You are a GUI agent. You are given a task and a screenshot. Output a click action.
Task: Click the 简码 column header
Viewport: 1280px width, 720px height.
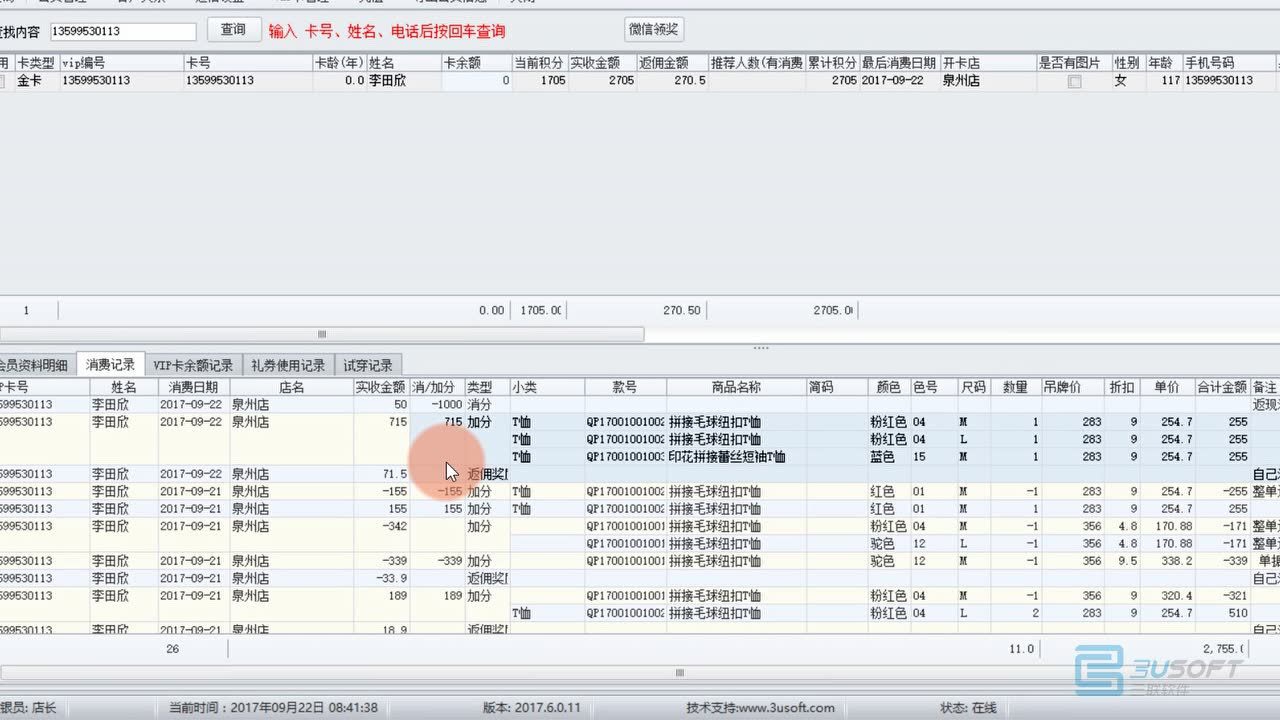[x=837, y=387]
